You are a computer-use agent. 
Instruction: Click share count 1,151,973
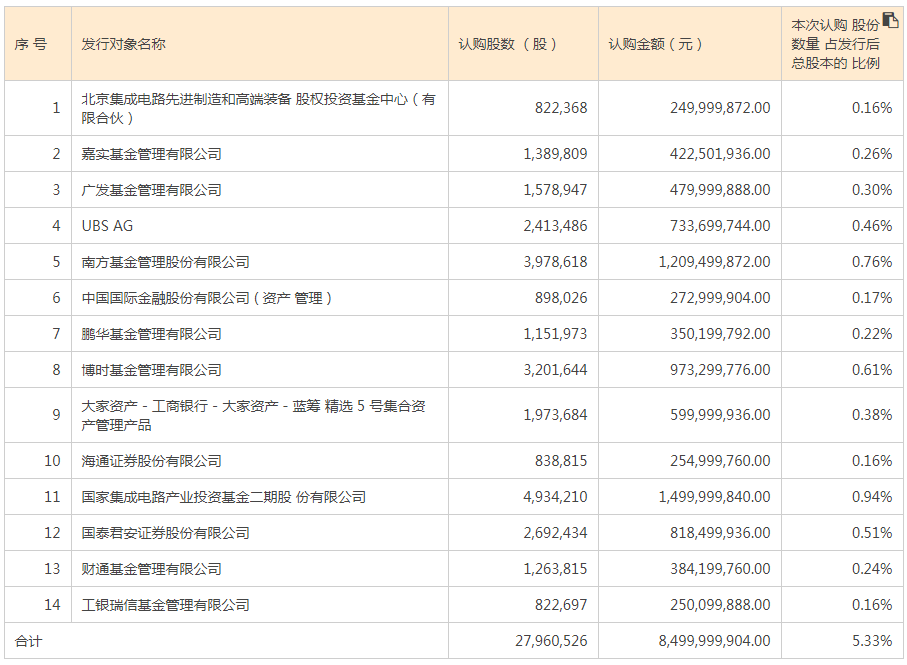coord(555,334)
